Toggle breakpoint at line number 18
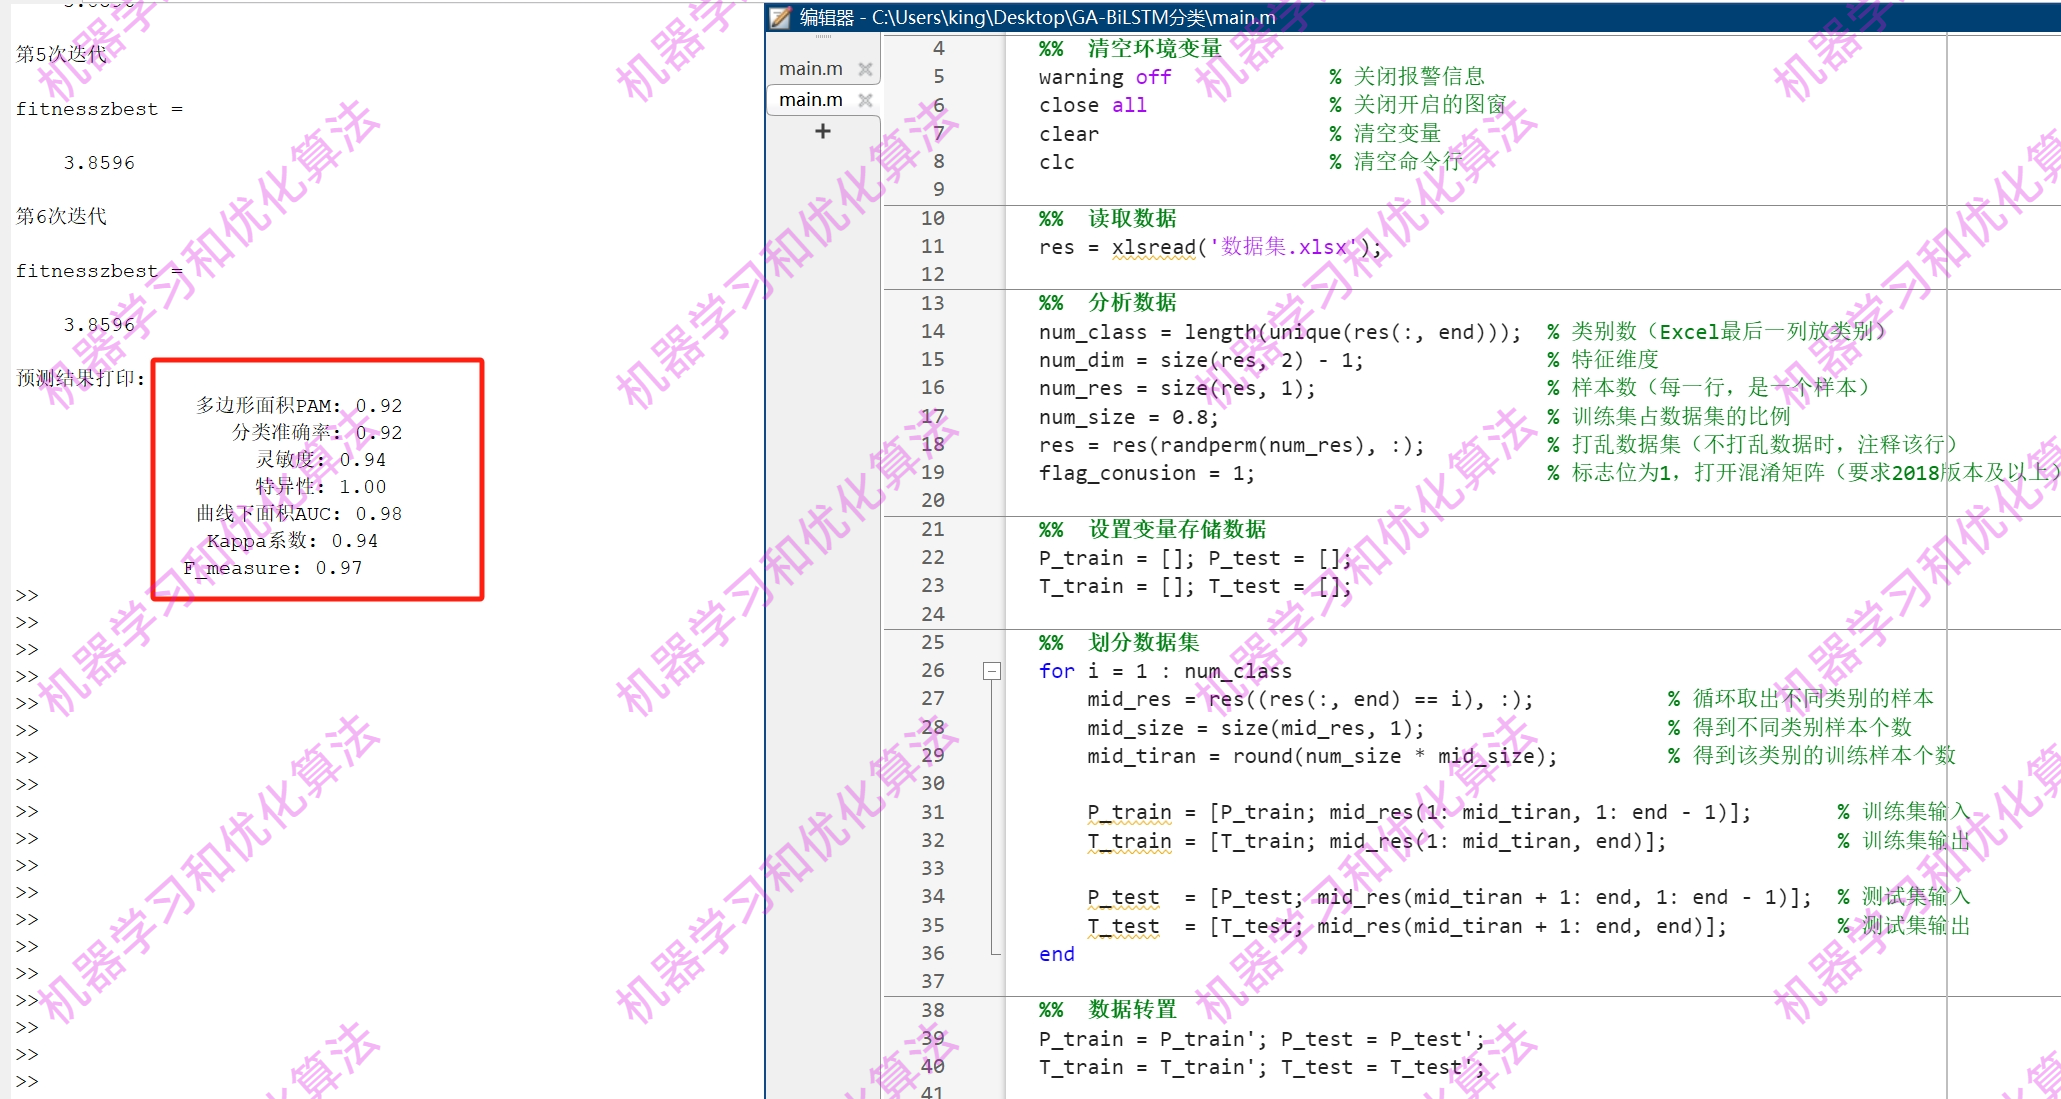2061x1099 pixels. (x=932, y=444)
